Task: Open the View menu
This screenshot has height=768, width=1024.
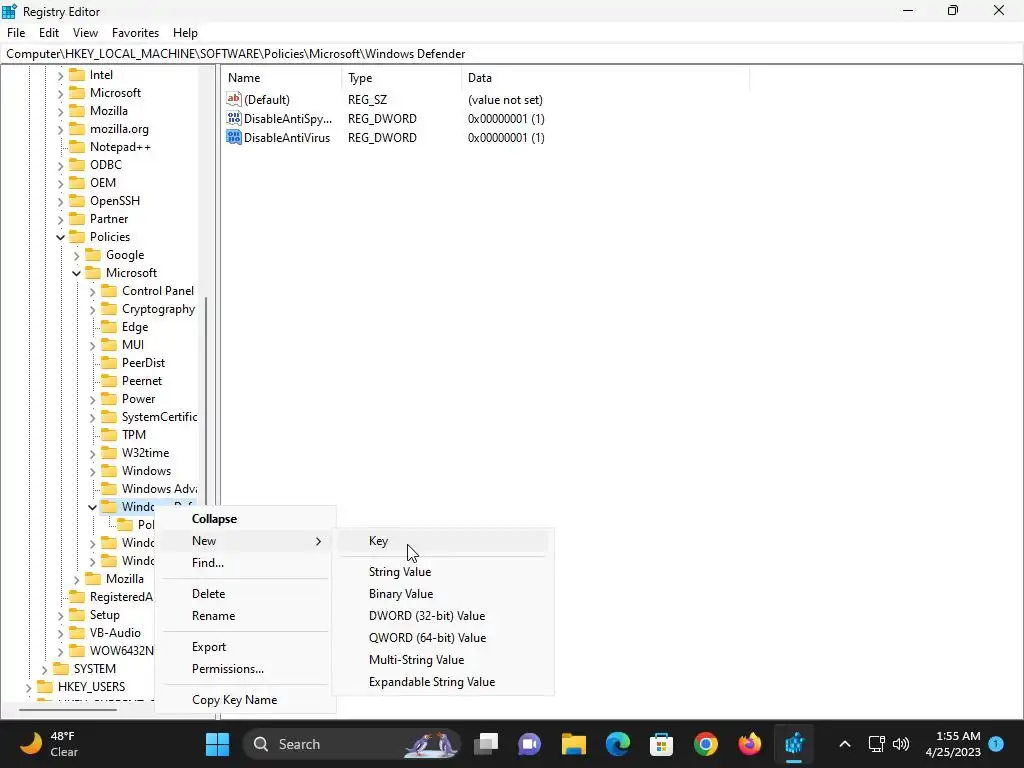Action: pyautogui.click(x=85, y=33)
